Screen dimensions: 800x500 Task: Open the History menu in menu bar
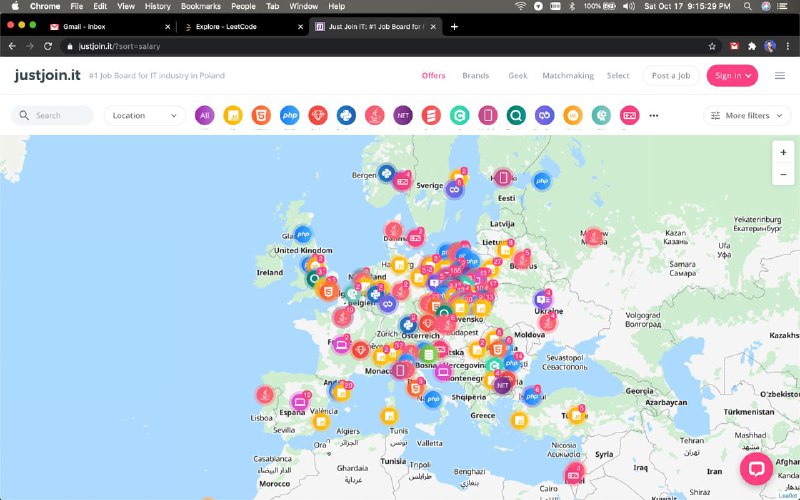pos(157,6)
